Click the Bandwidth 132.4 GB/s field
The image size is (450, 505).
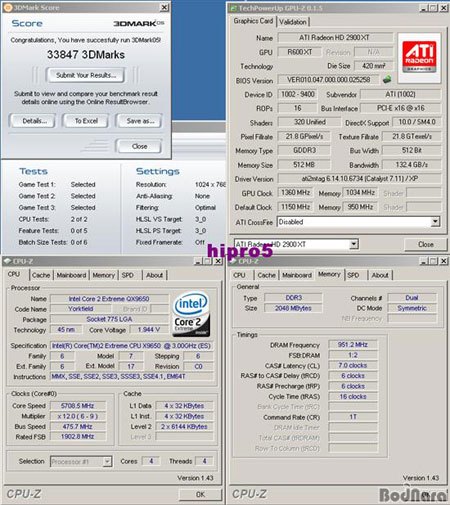[x=411, y=165]
